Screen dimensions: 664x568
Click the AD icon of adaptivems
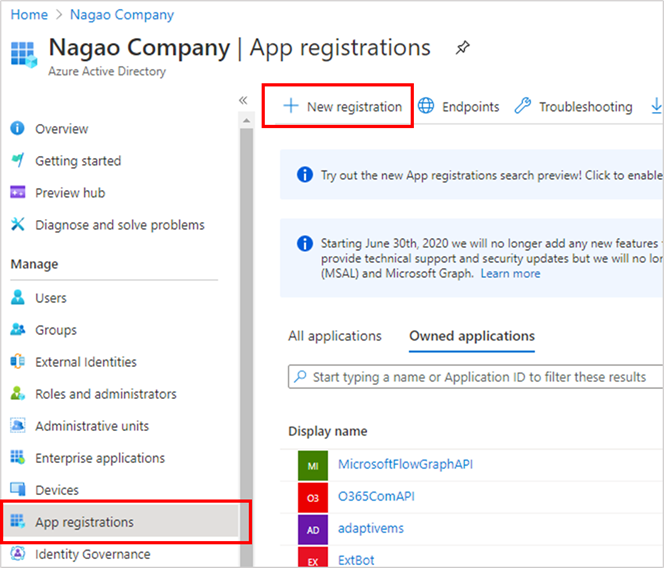[313, 529]
